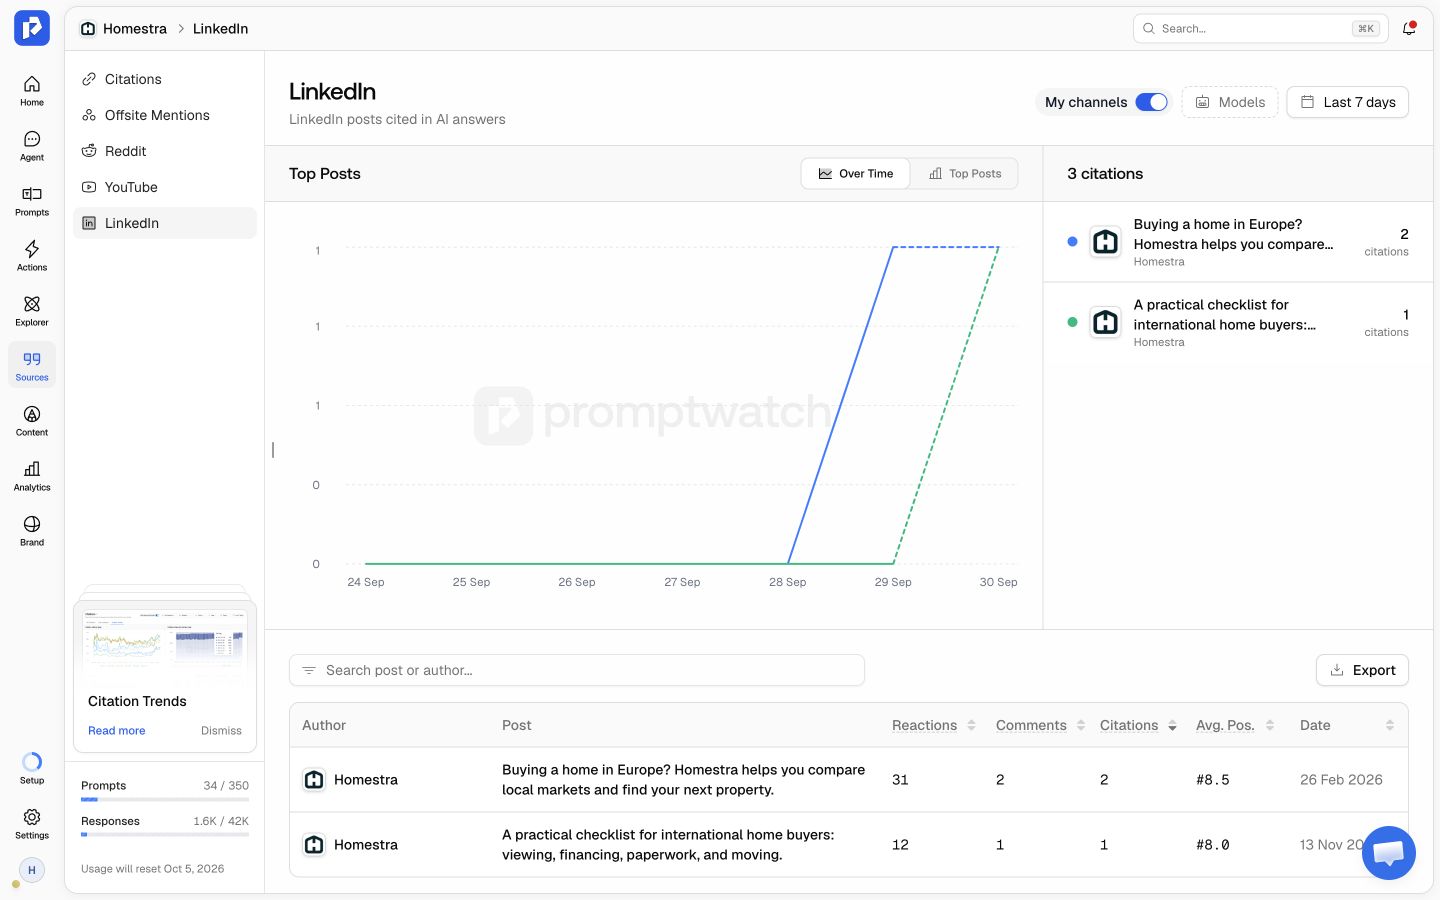The width and height of the screenshot is (1440, 900).
Task: Click Read more on Citation Trends
Action: pyautogui.click(x=116, y=731)
